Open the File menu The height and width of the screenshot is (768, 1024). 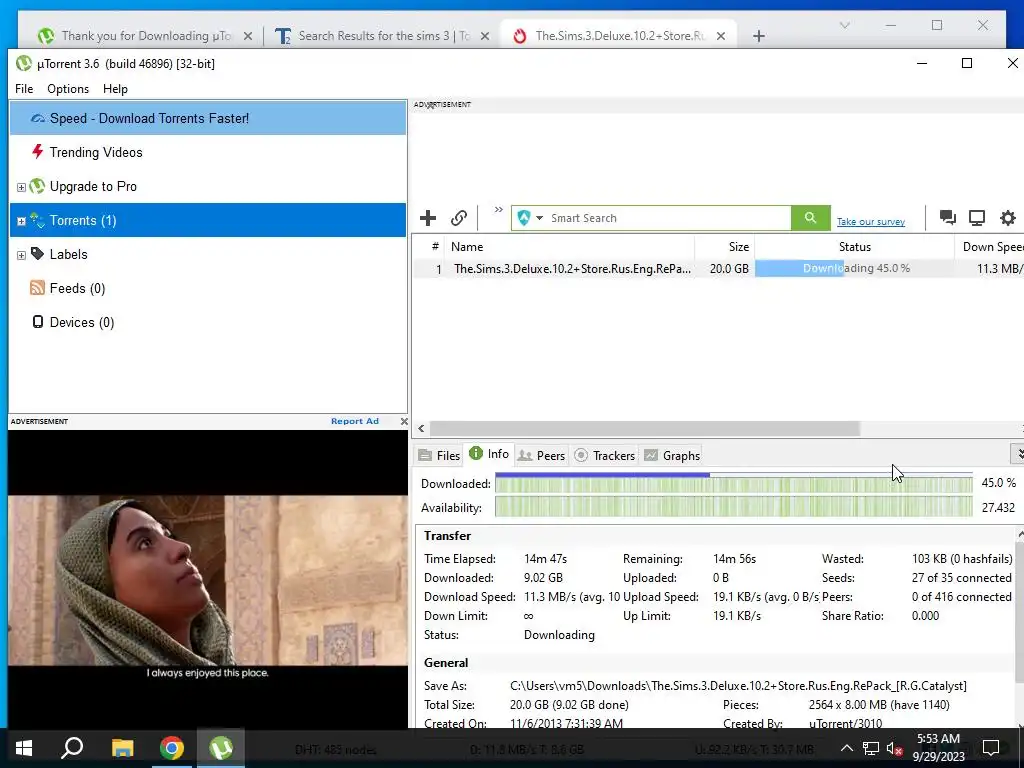pyautogui.click(x=24, y=89)
